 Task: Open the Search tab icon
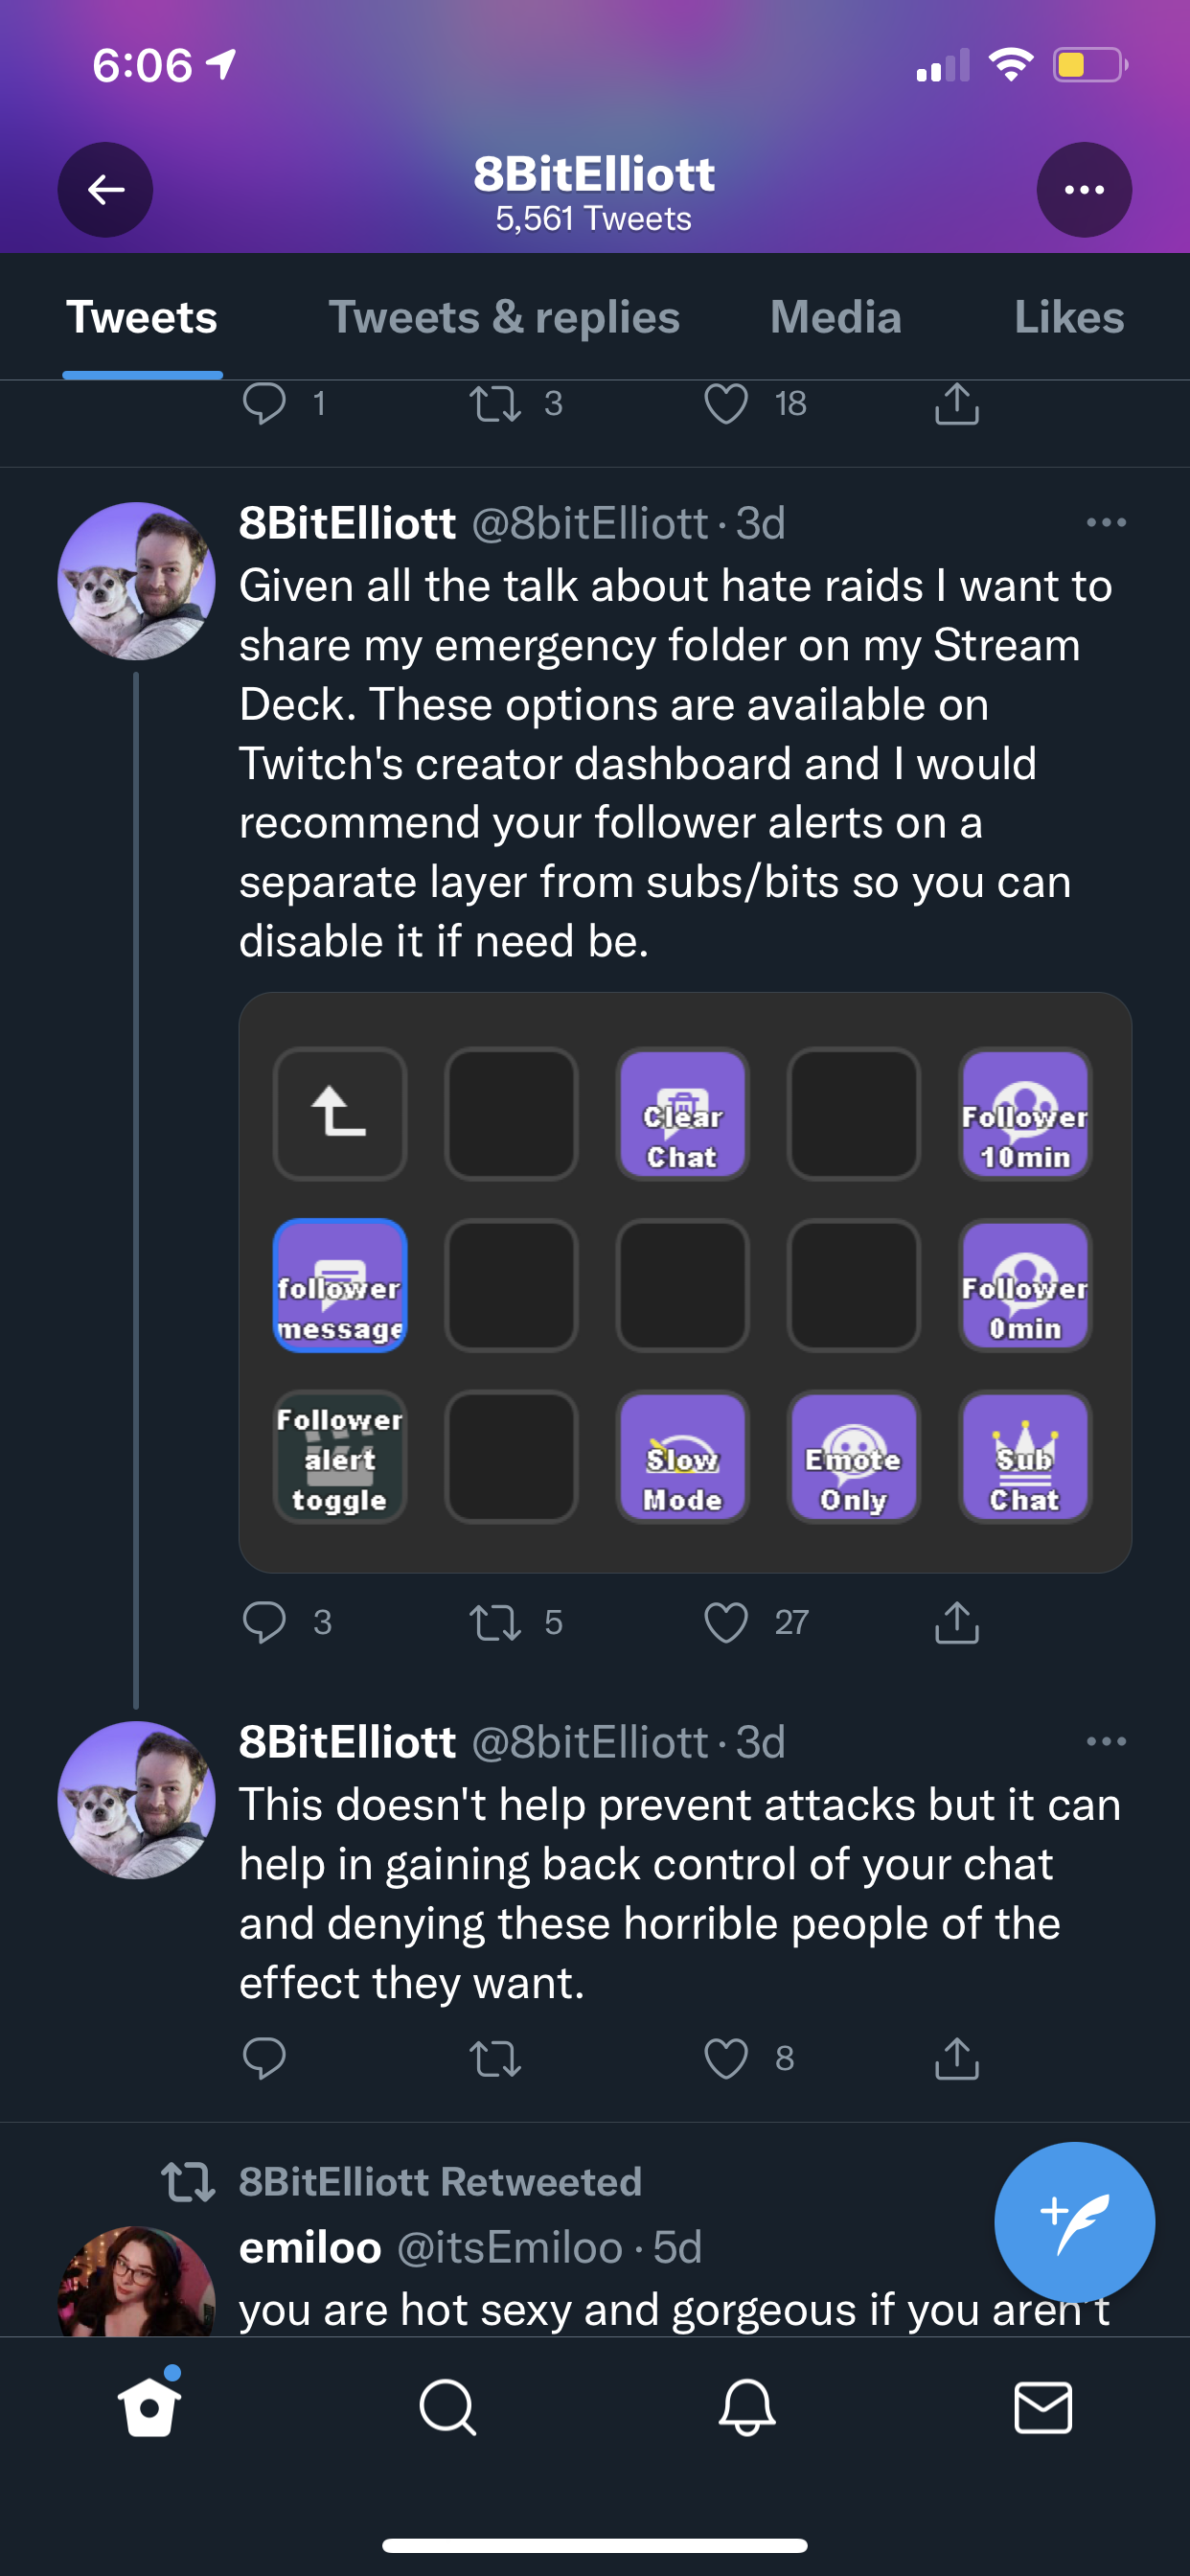coord(447,2407)
